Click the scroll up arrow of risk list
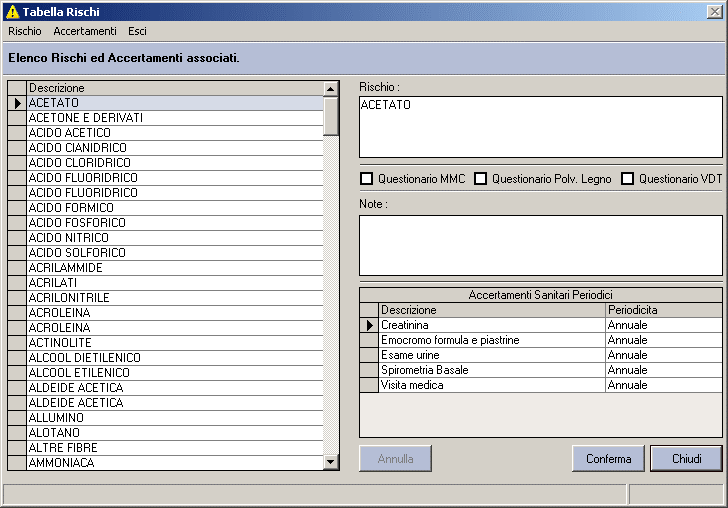The height and width of the screenshot is (508, 728). click(331, 89)
